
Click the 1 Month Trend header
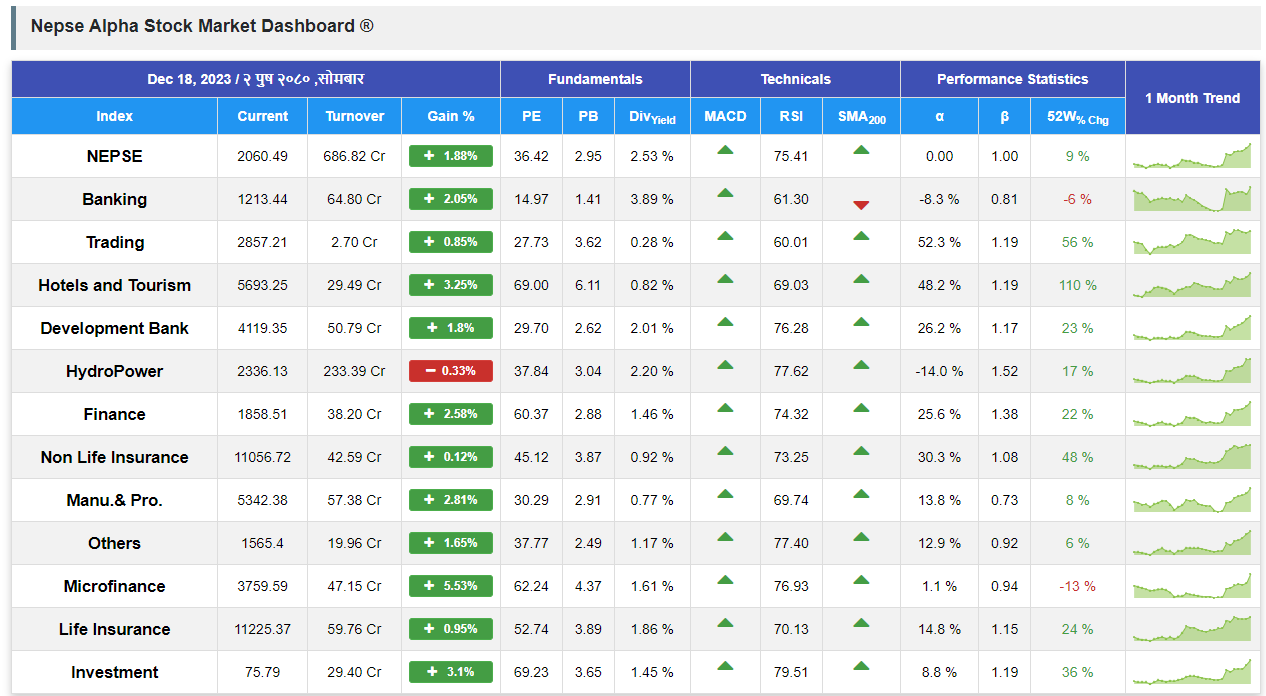[1192, 98]
